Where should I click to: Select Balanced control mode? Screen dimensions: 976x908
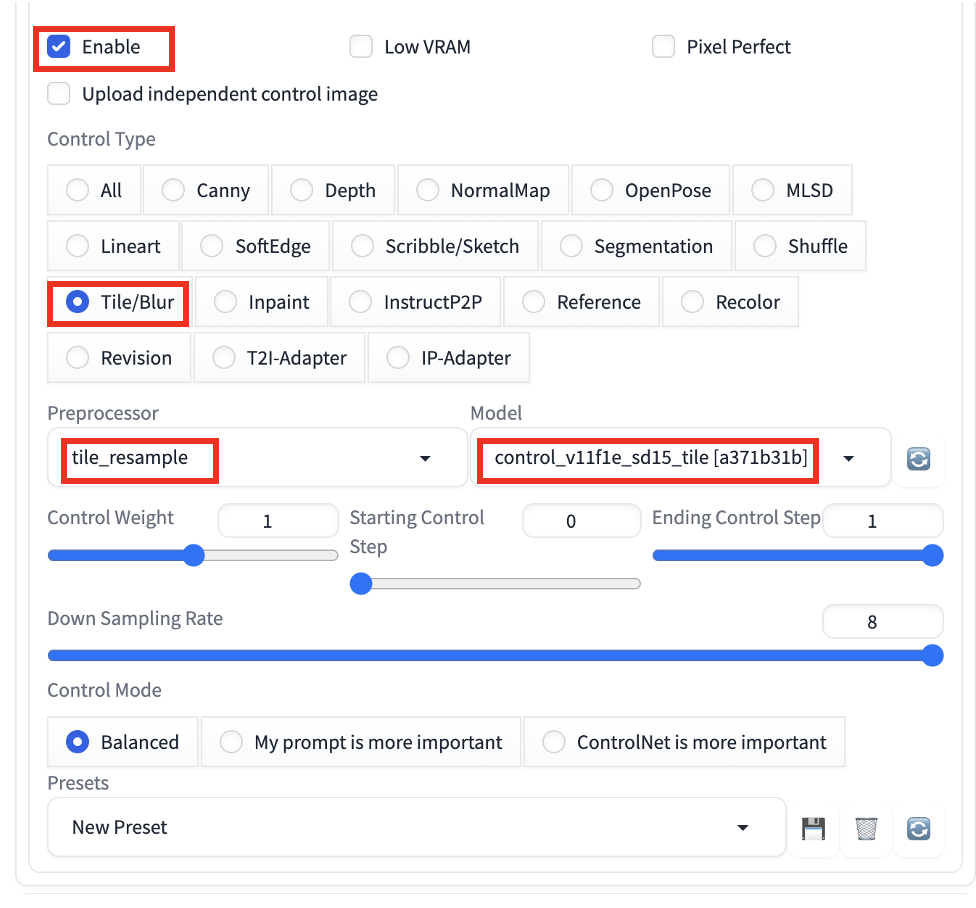coord(123,742)
